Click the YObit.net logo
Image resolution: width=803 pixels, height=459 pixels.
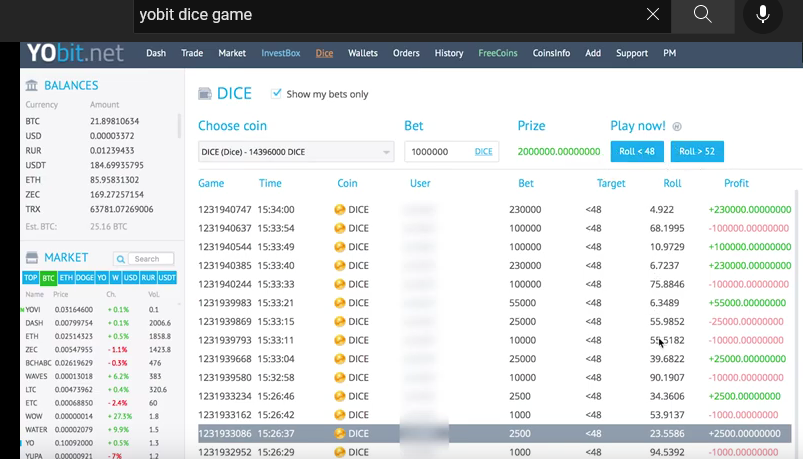click(75, 53)
